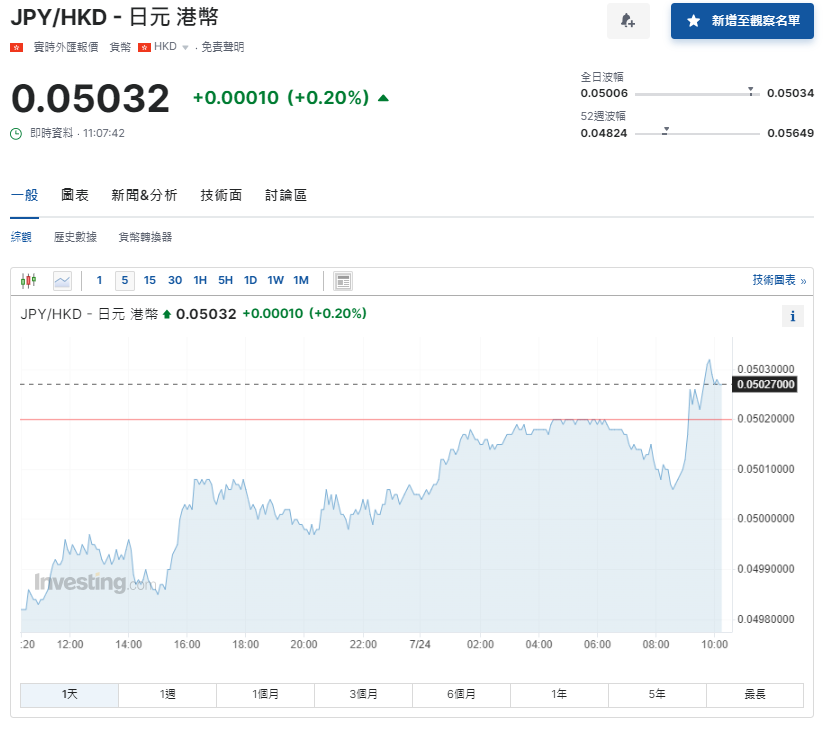Open the 貨幣 dropdown
829x733 pixels.
coord(119,46)
